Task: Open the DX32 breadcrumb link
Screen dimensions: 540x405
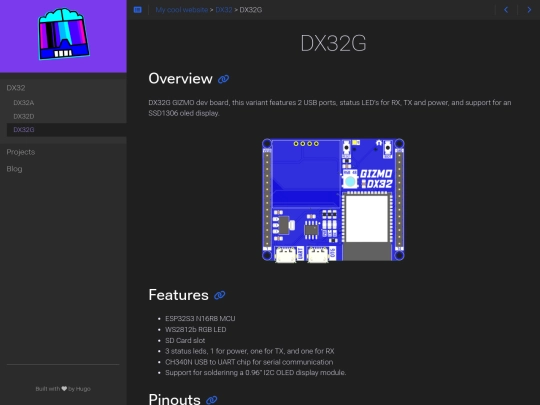Action: tap(224, 10)
